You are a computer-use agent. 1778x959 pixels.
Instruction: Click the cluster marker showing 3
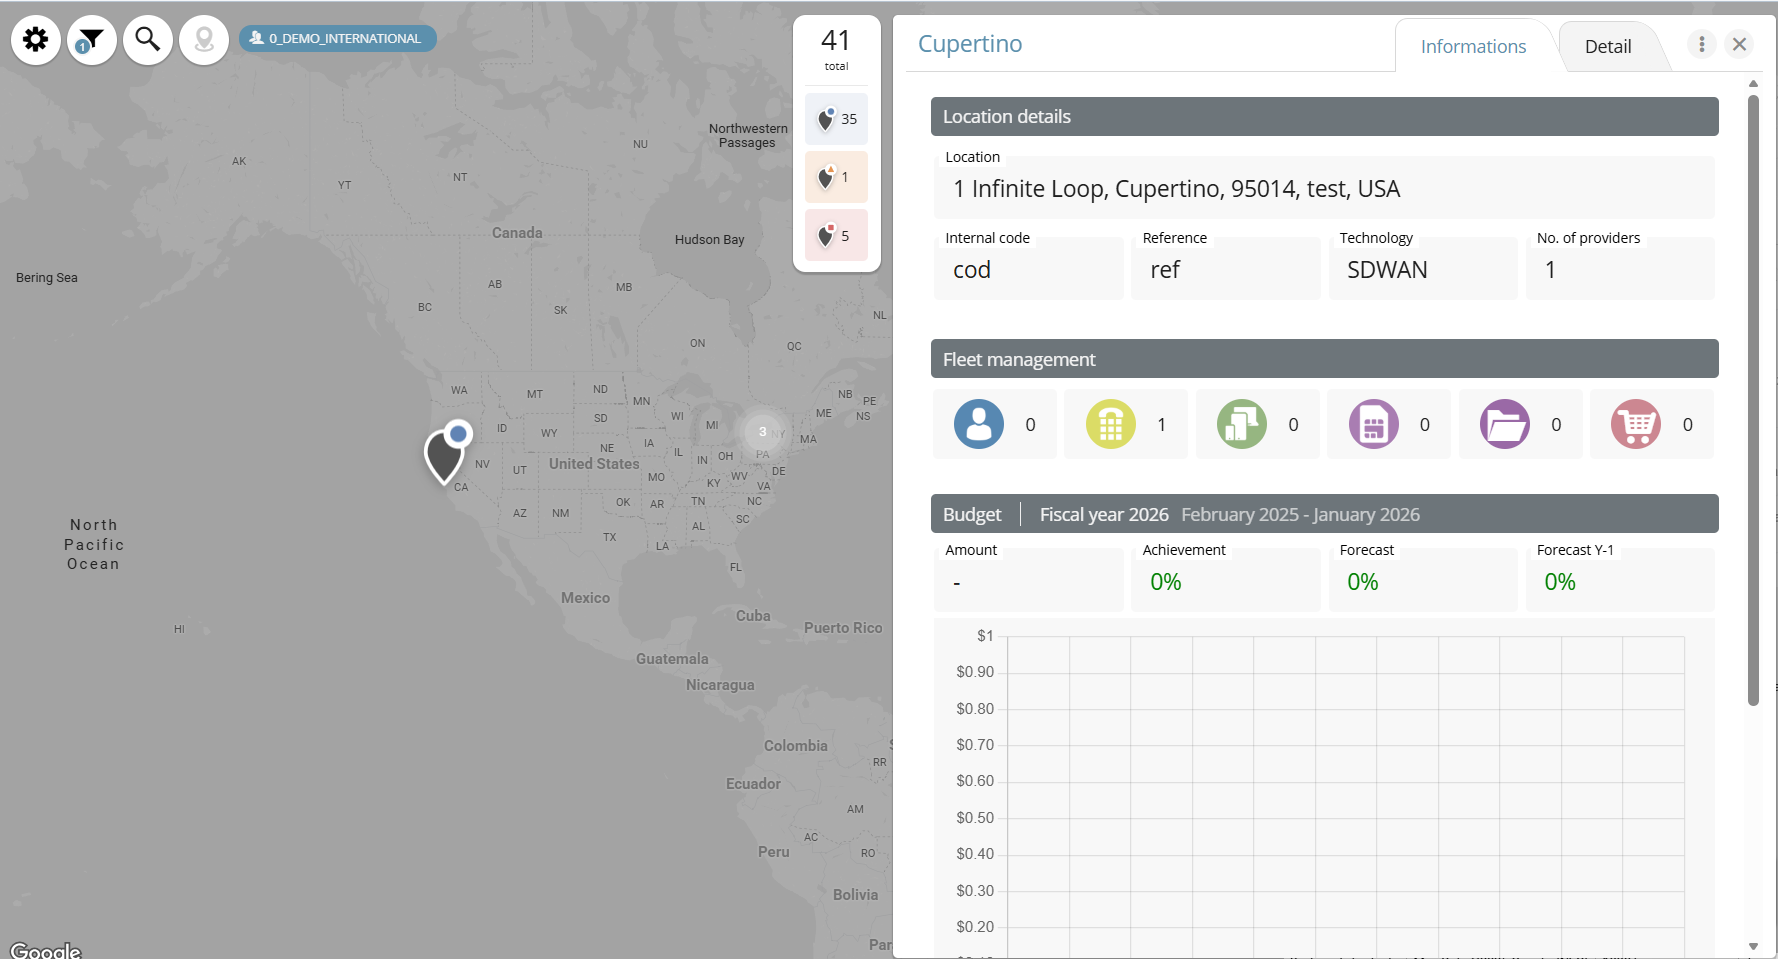point(763,432)
